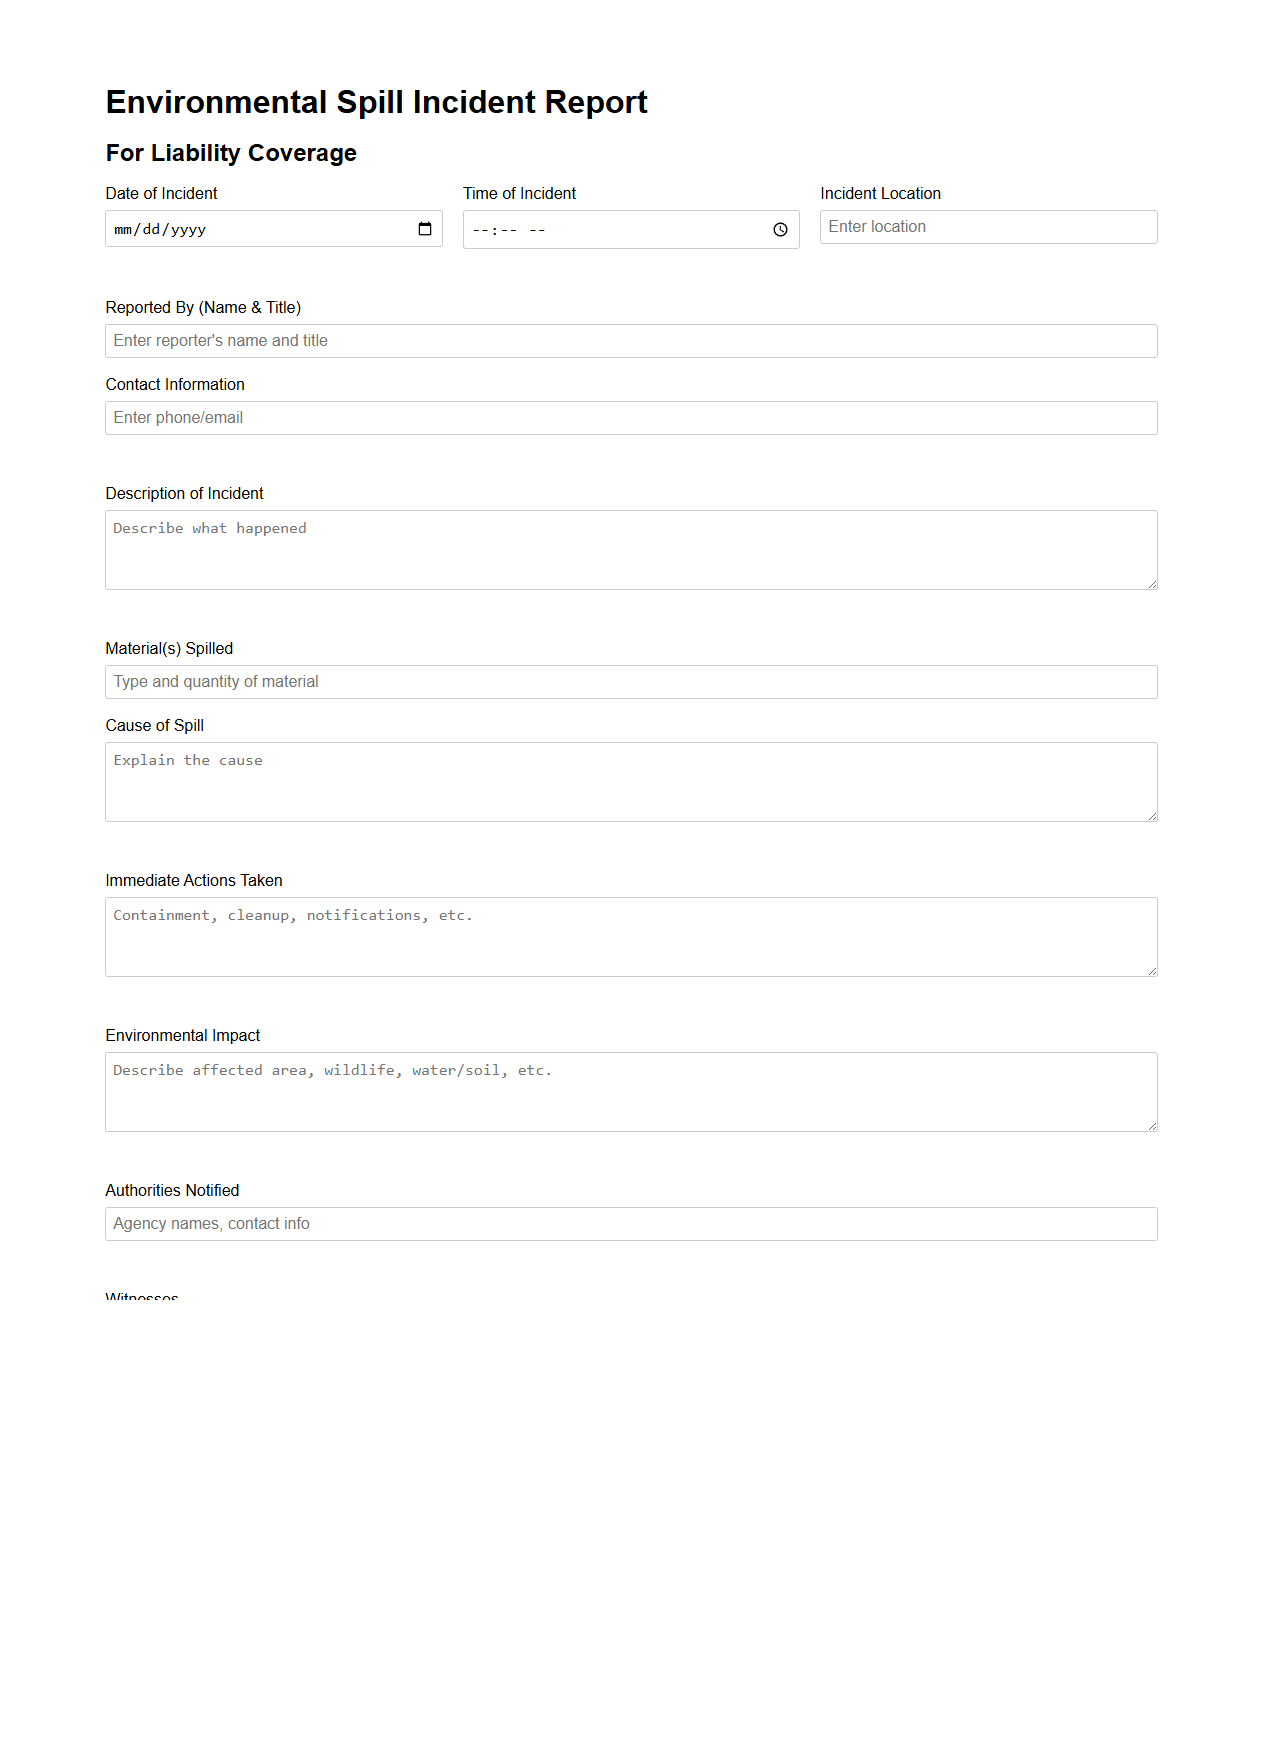Click the Environmental Spill Incident Report heading
This screenshot has height=1751, width=1263.
tap(377, 102)
